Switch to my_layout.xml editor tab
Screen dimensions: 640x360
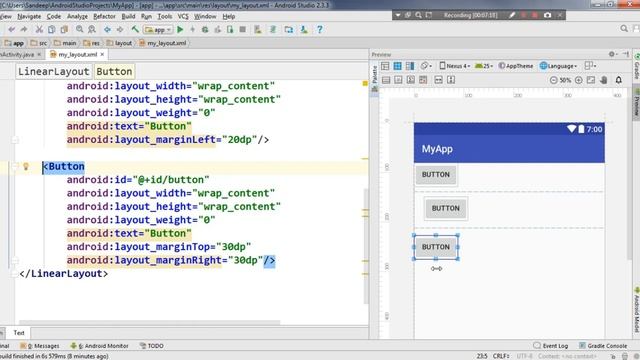click(x=78, y=54)
